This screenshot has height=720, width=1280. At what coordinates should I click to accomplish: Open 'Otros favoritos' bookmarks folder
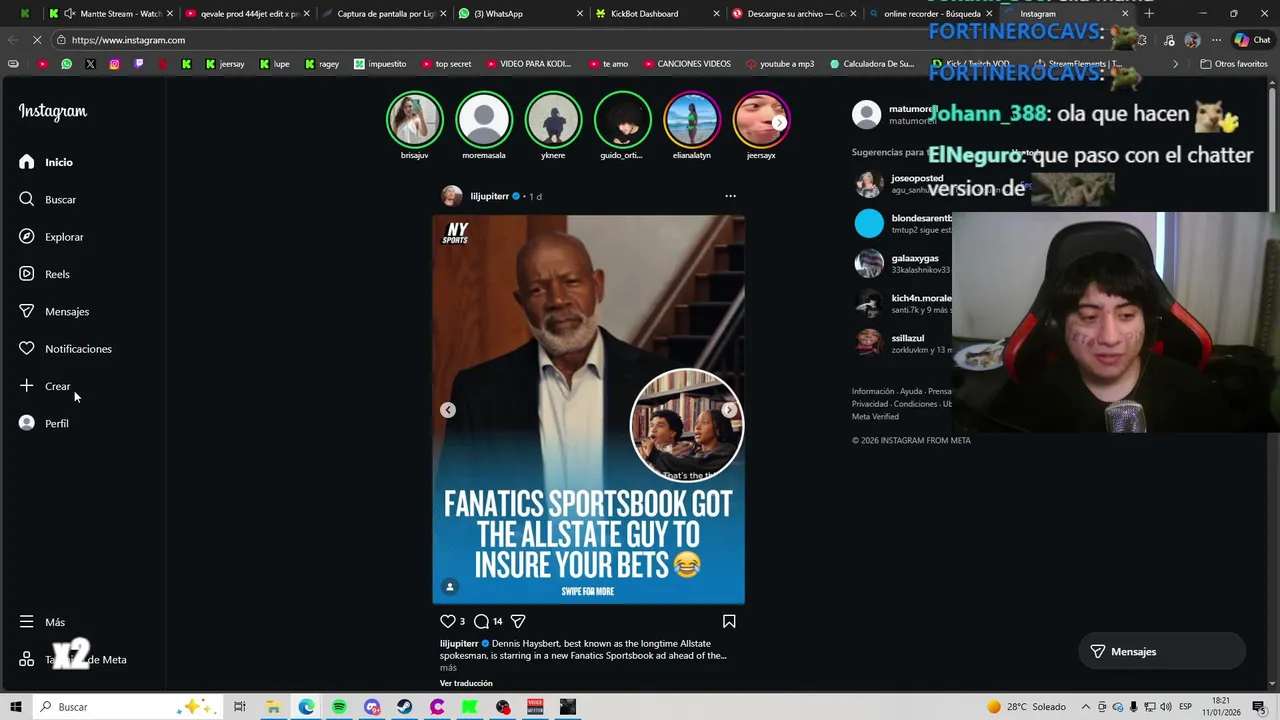pyautogui.click(x=1234, y=64)
